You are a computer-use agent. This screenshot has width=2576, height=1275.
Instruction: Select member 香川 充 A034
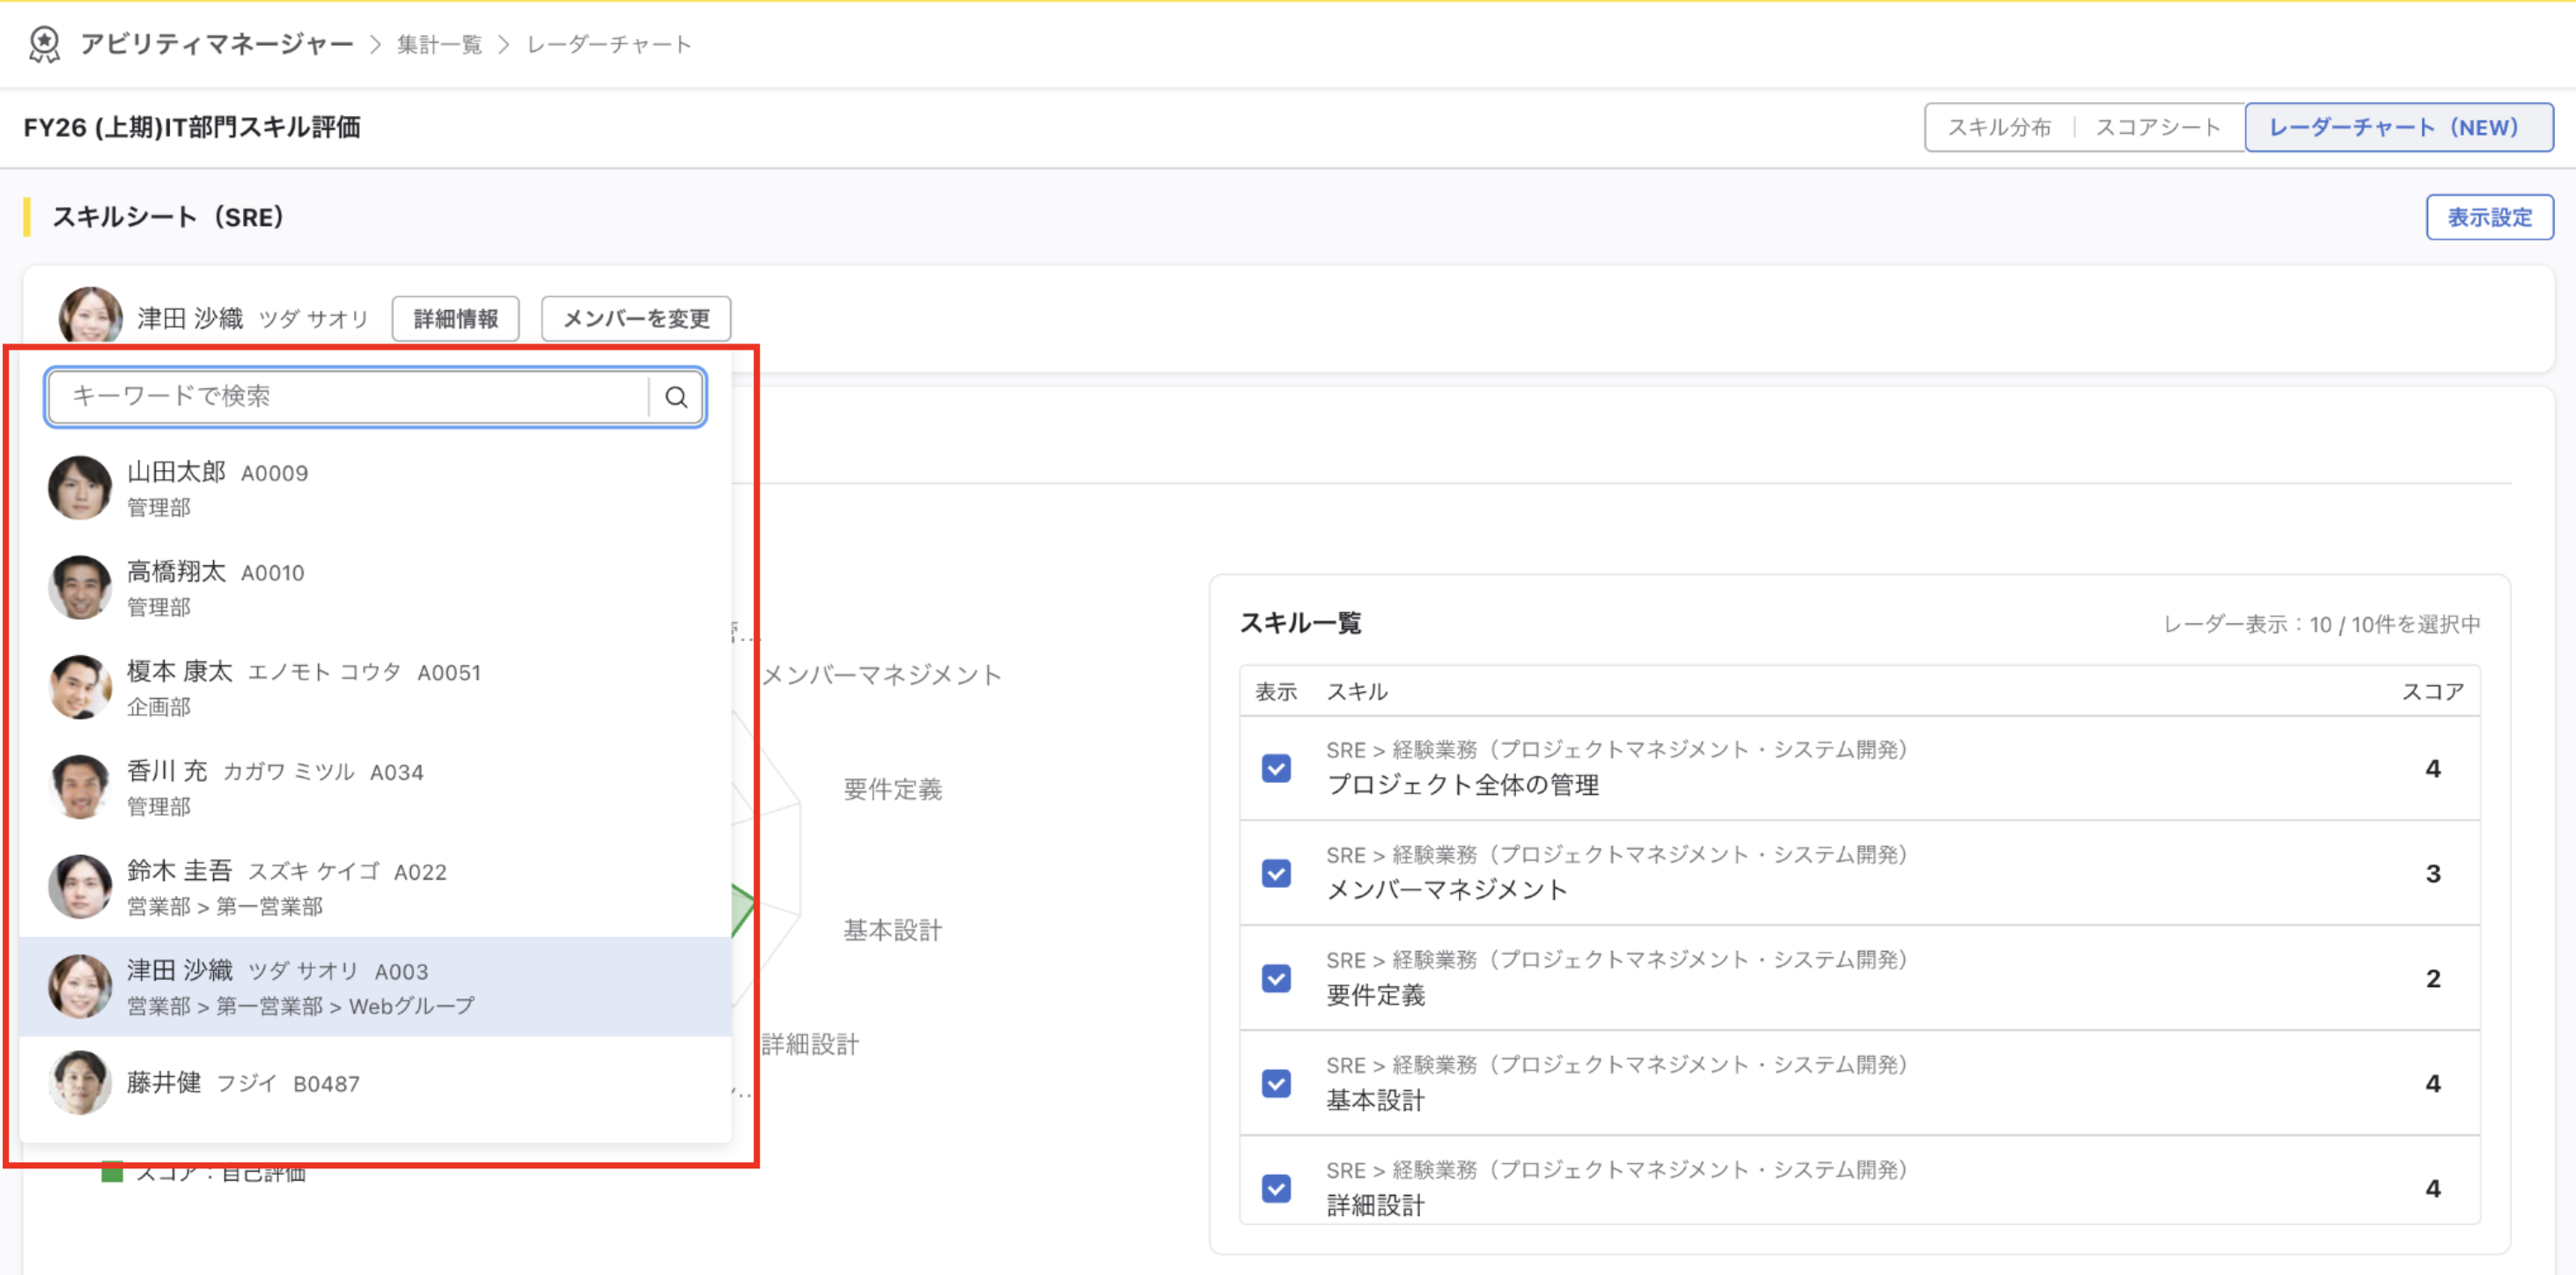click(376, 787)
